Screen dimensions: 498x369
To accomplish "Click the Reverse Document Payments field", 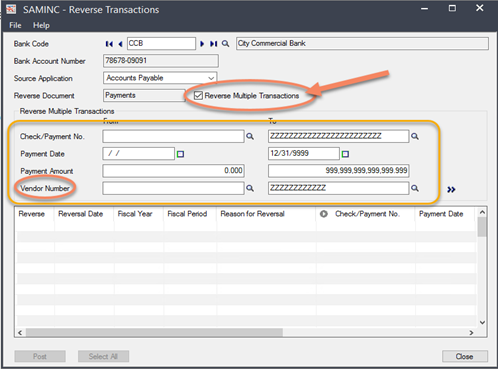I will [144, 95].
